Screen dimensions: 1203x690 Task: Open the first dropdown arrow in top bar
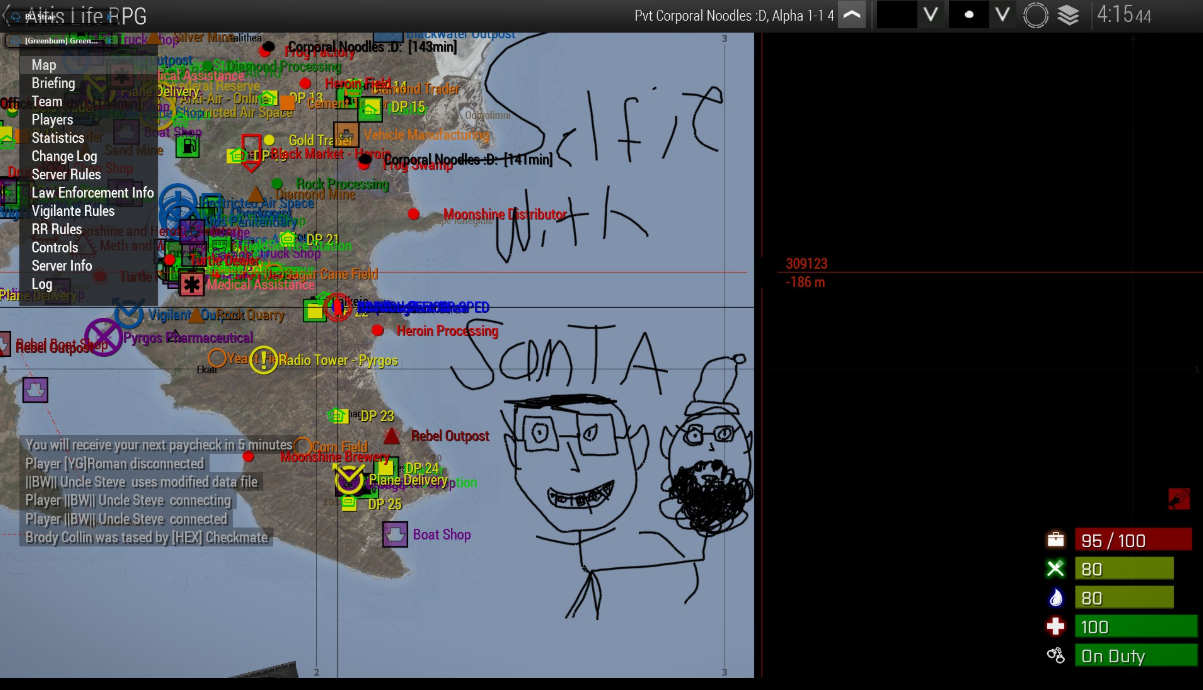click(x=930, y=15)
